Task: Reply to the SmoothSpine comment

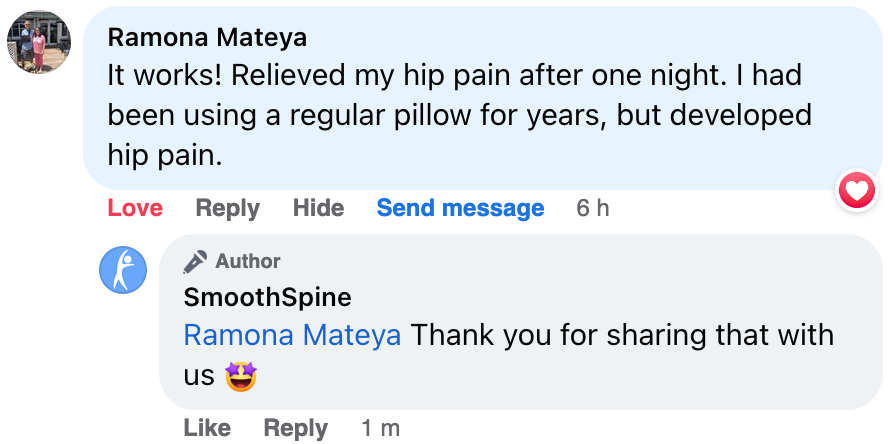Action: click(295, 428)
